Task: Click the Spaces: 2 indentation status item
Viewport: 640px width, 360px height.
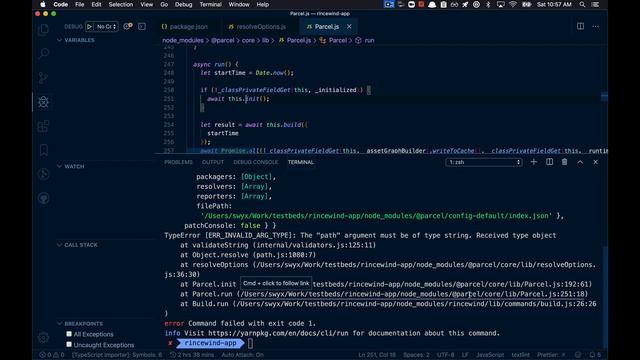Action: [x=416, y=355]
